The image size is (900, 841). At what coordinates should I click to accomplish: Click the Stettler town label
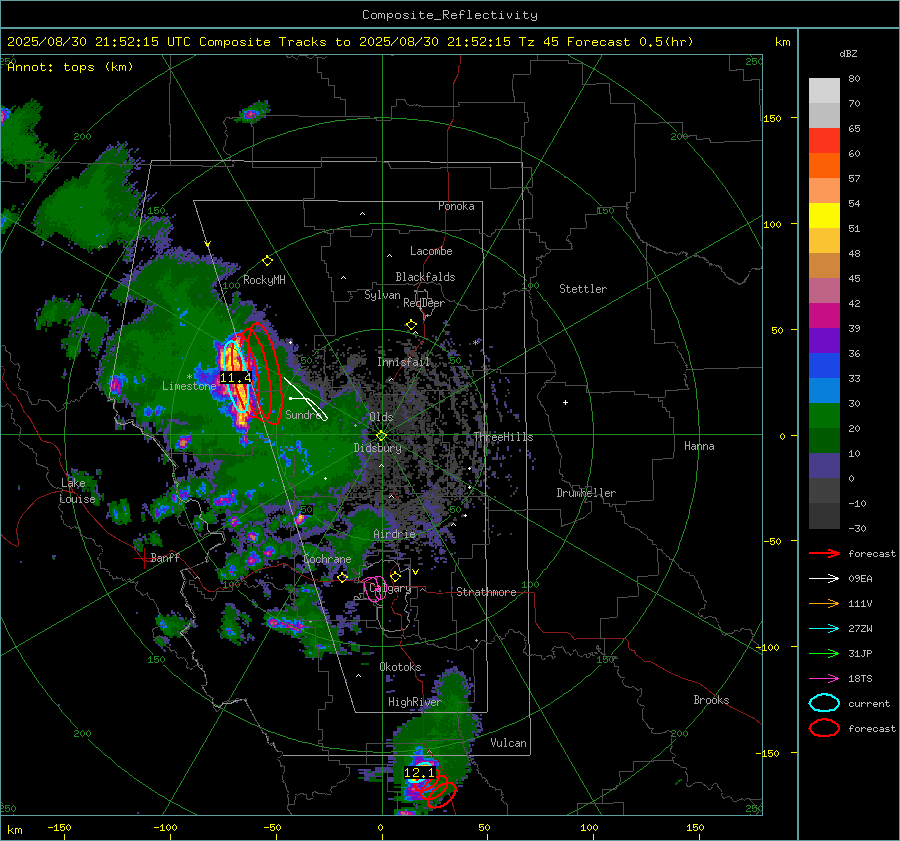pyautogui.click(x=583, y=289)
